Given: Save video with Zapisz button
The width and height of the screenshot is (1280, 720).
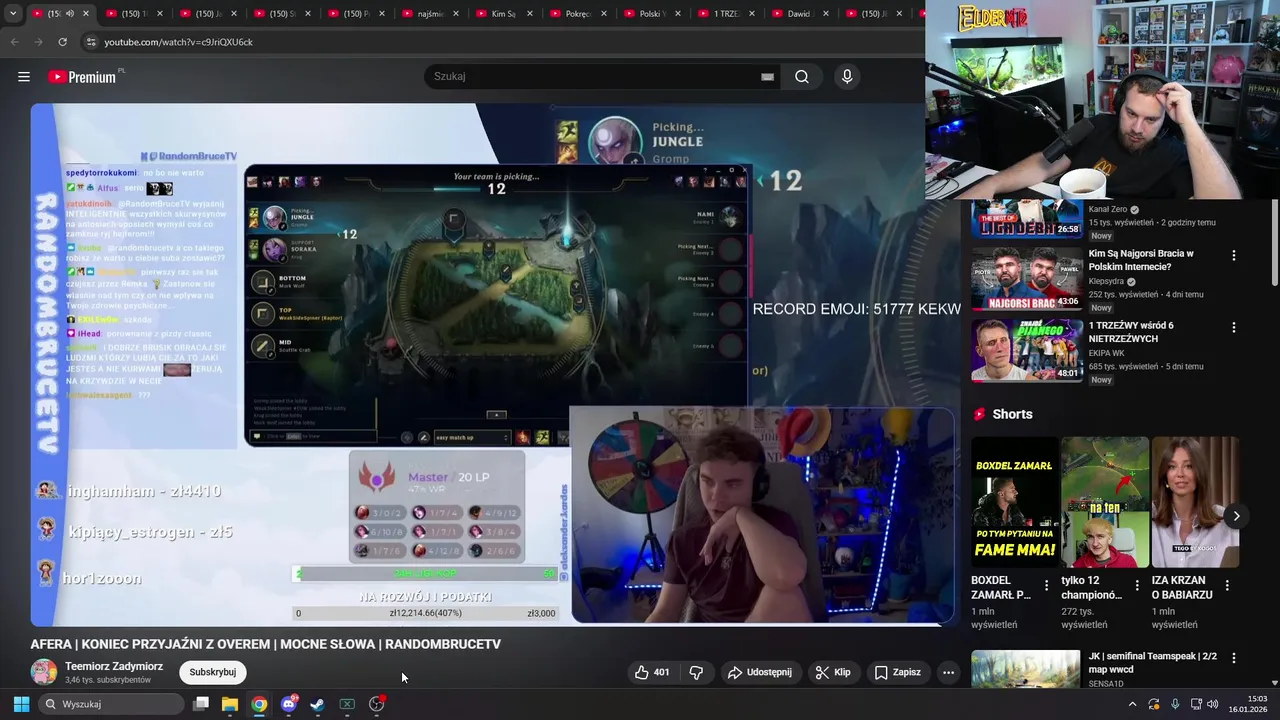Looking at the screenshot, I should pyautogui.click(x=898, y=672).
